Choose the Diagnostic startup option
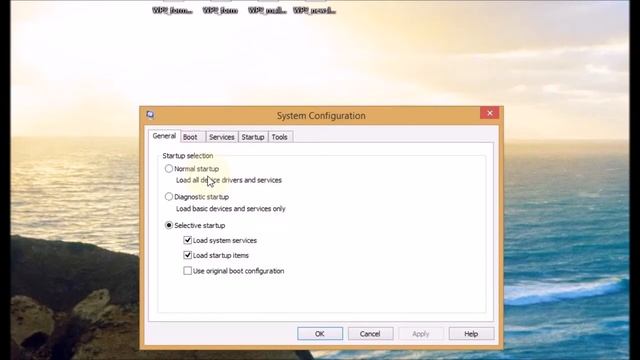 pos(169,197)
